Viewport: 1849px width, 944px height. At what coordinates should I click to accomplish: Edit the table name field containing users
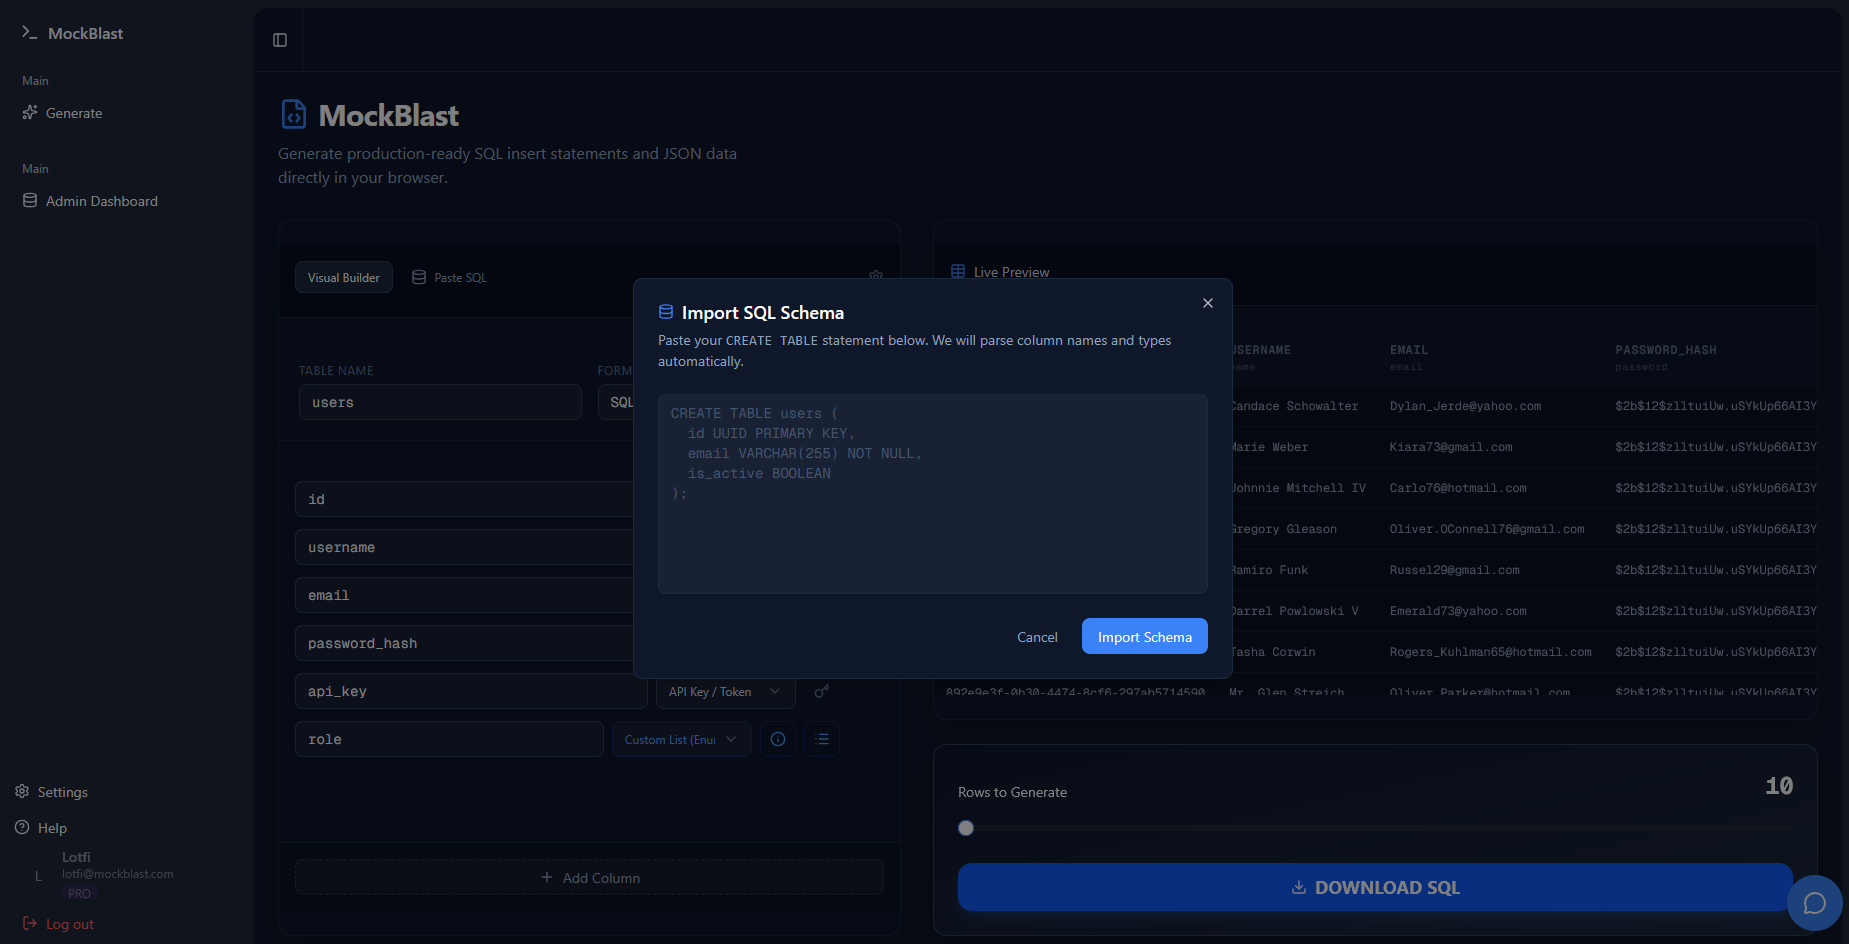coord(440,402)
